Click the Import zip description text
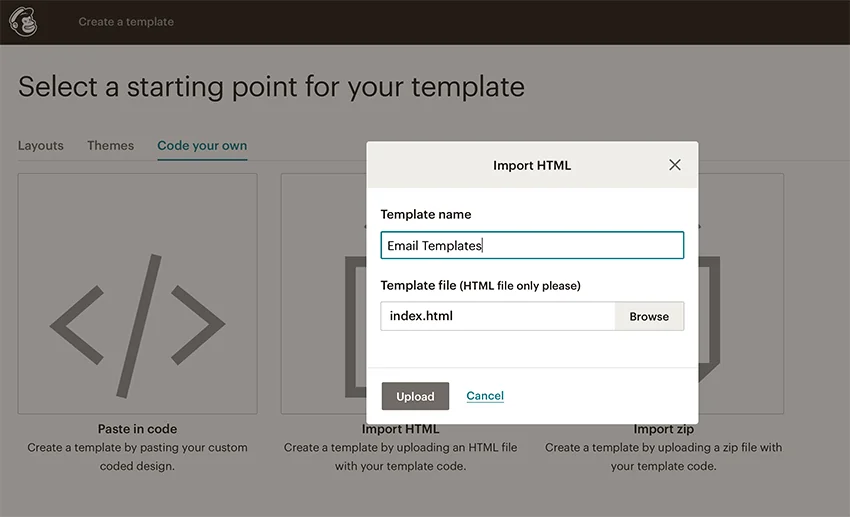 pos(664,456)
